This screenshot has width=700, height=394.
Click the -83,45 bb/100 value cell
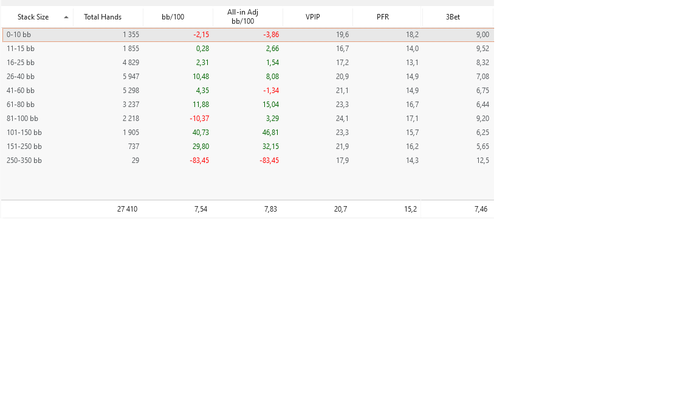click(x=199, y=160)
